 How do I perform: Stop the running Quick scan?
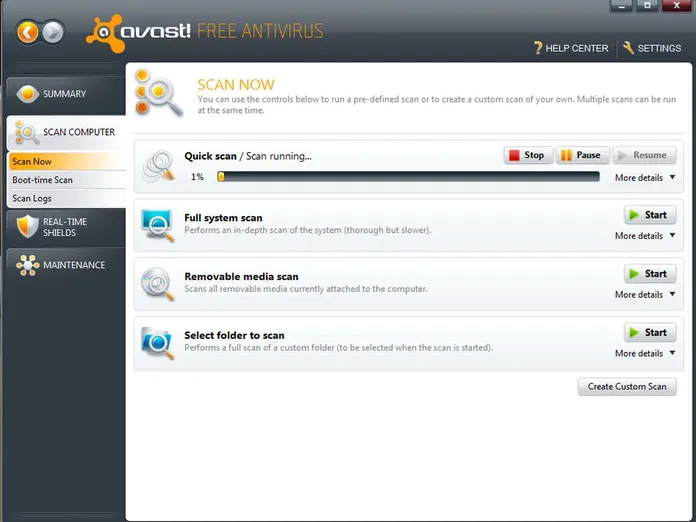pos(527,155)
